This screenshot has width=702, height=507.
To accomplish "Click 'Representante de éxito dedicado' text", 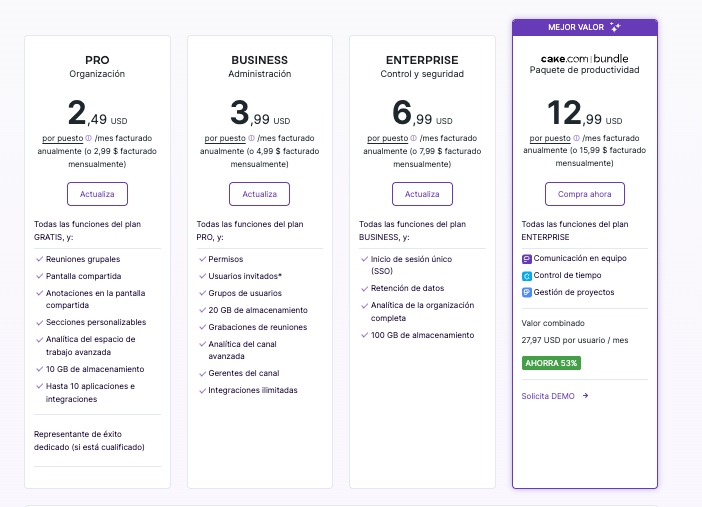I will pos(89,441).
